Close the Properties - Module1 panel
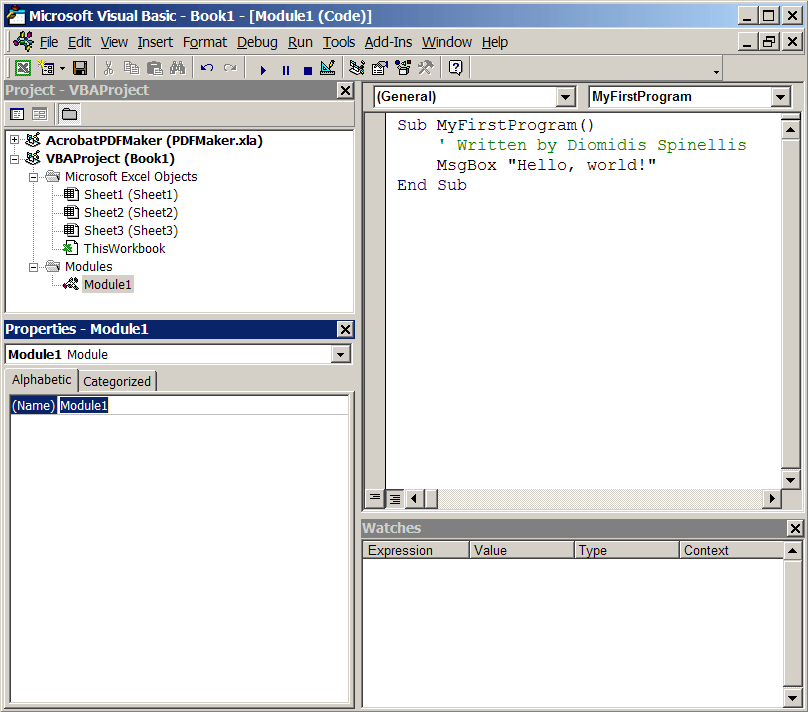Image resolution: width=808 pixels, height=712 pixels. [345, 329]
